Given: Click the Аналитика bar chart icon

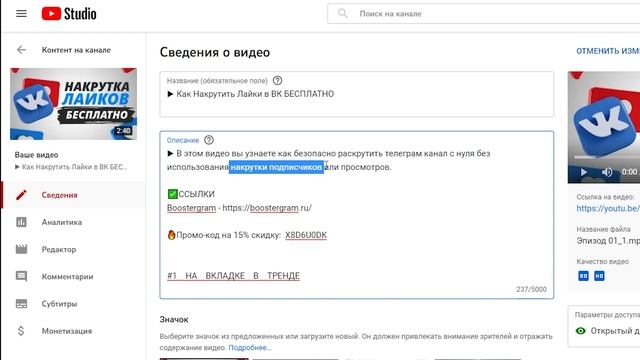Looking at the screenshot, I should coord(21,222).
